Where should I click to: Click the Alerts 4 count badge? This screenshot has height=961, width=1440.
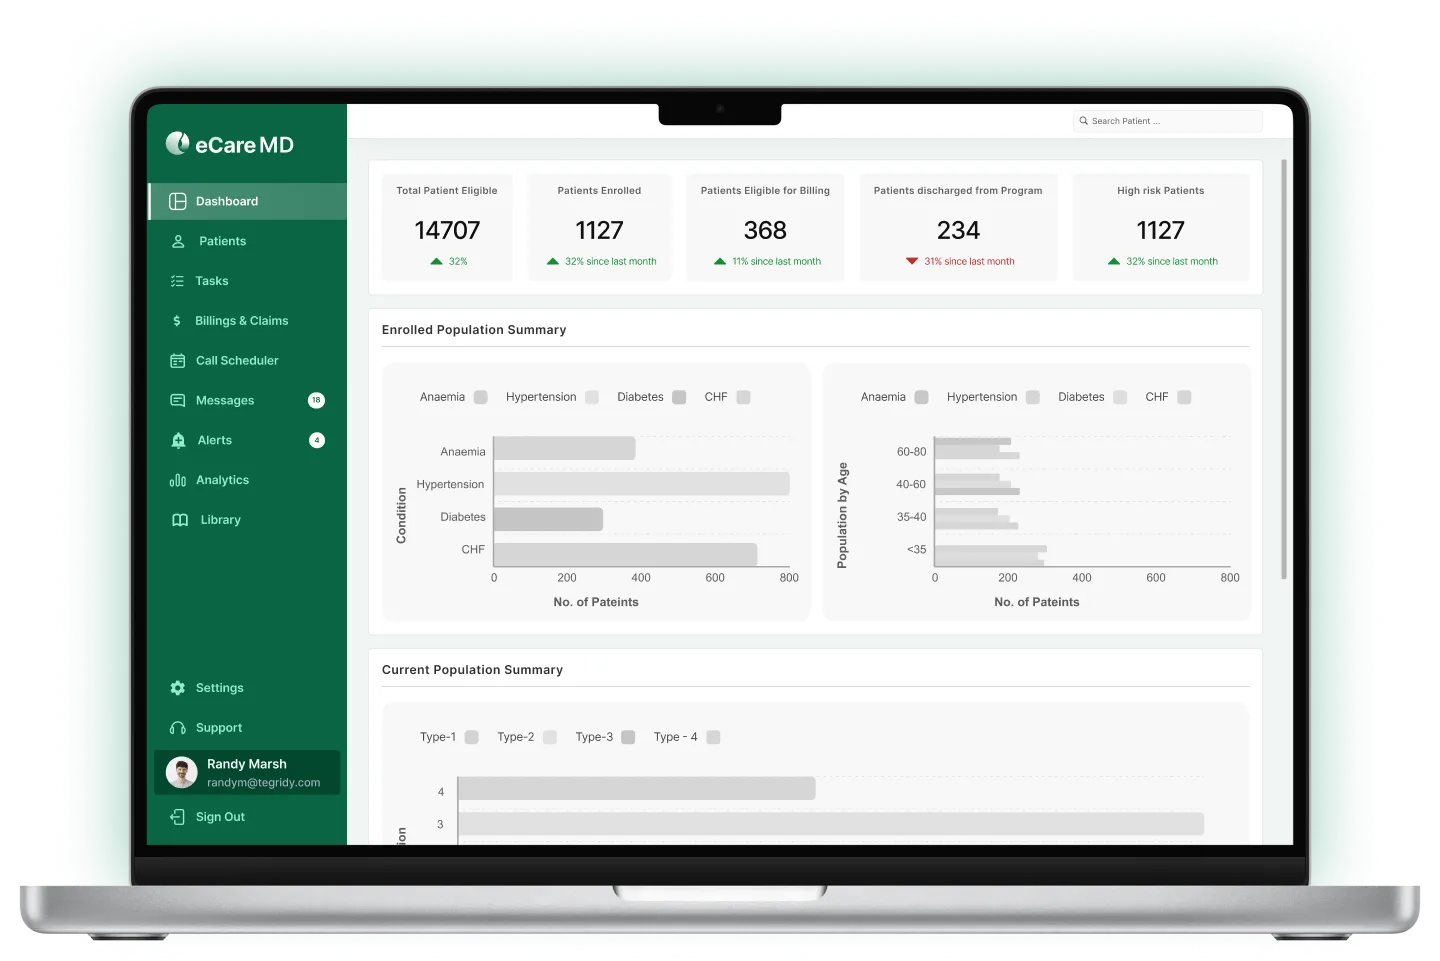pos(317,440)
